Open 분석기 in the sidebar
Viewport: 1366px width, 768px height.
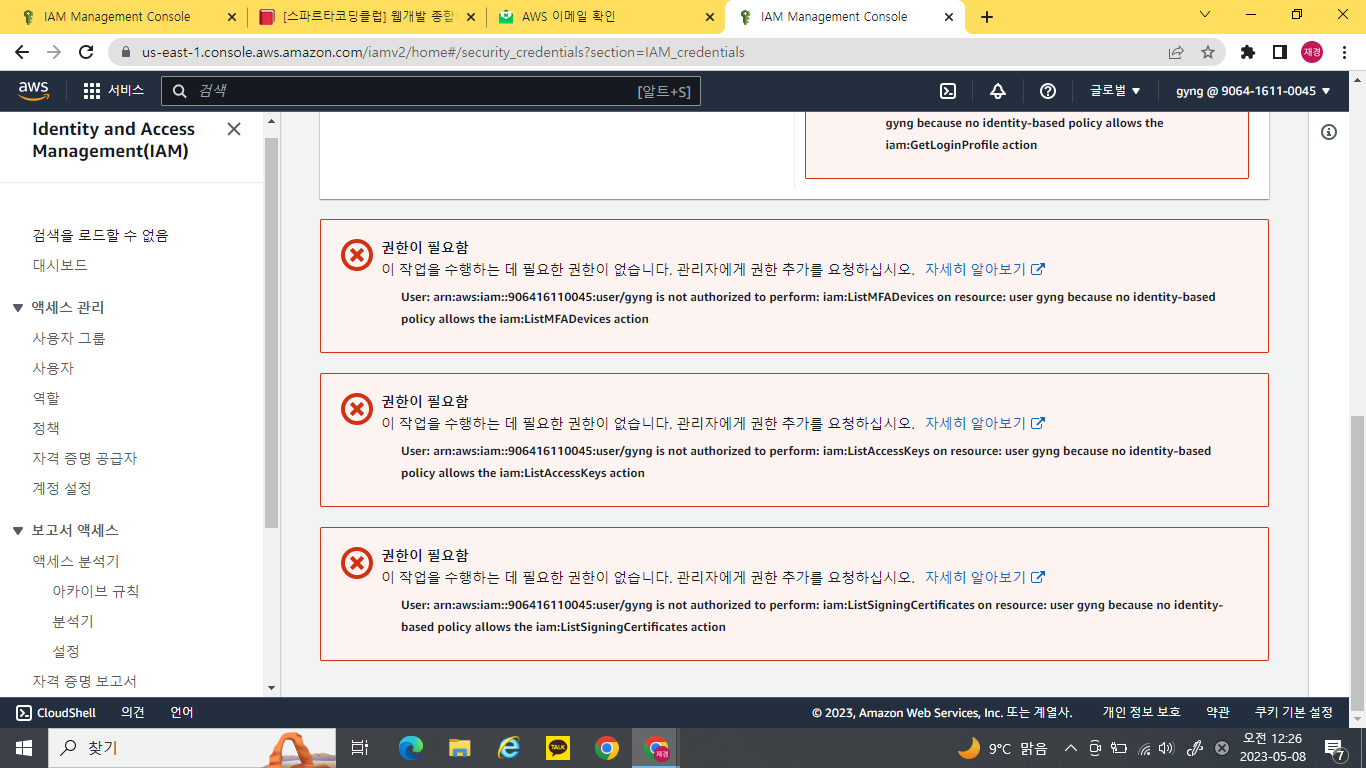click(73, 621)
